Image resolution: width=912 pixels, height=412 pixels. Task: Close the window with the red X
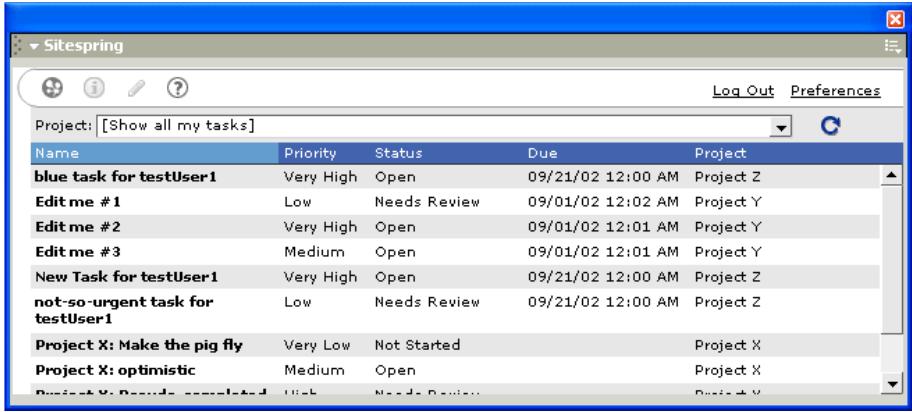[x=895, y=20]
